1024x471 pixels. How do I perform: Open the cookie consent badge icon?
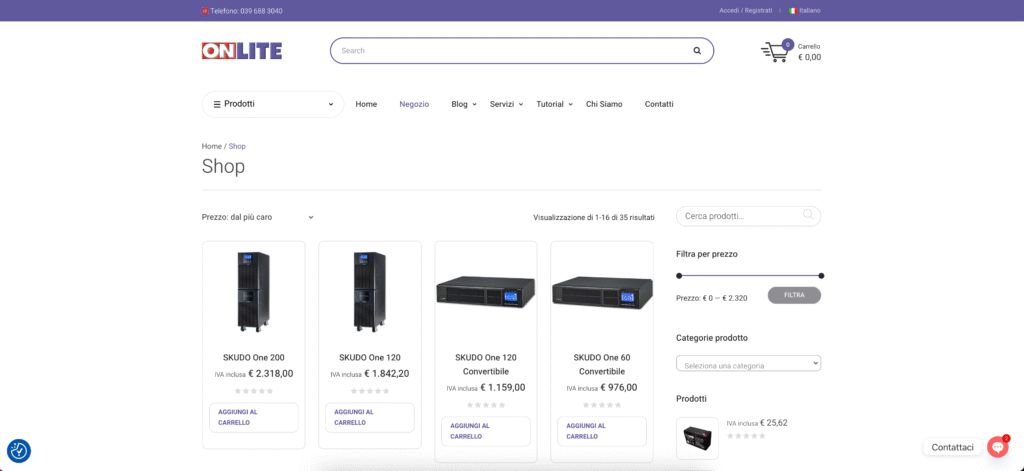[x=19, y=451]
